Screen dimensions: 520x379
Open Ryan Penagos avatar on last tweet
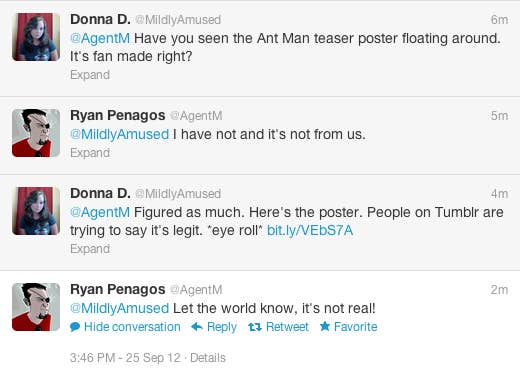(x=36, y=307)
